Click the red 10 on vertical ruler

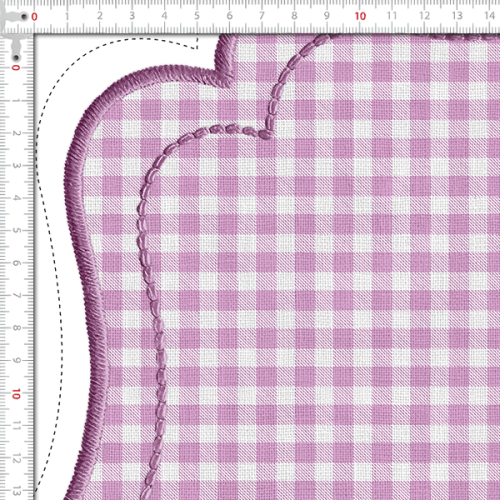coord(16,394)
